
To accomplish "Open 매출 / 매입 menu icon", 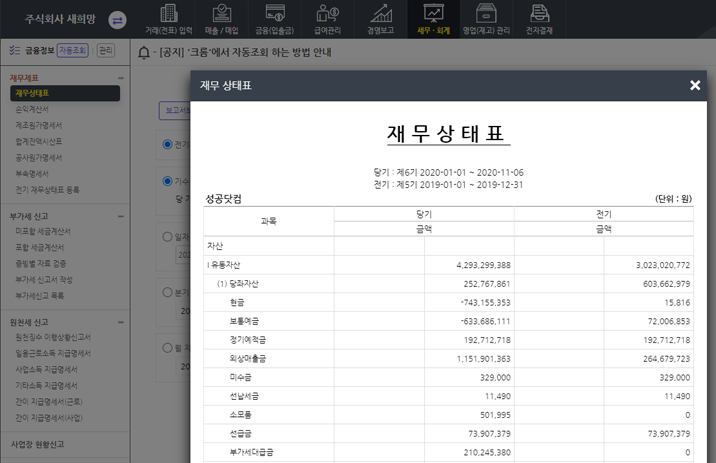I will 222,14.
